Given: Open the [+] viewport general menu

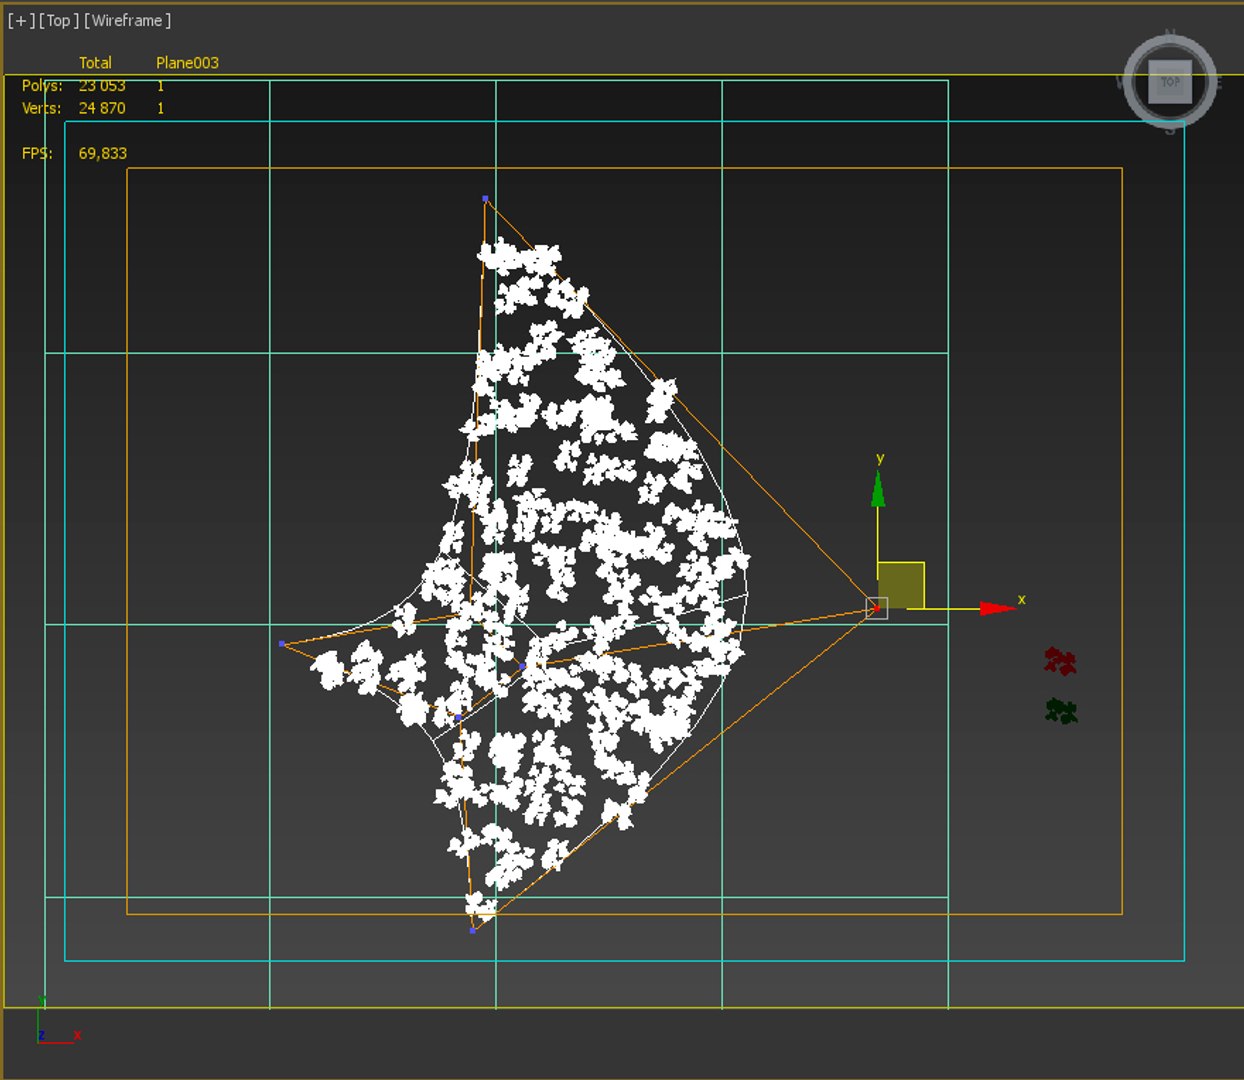Looking at the screenshot, I should 21,20.
